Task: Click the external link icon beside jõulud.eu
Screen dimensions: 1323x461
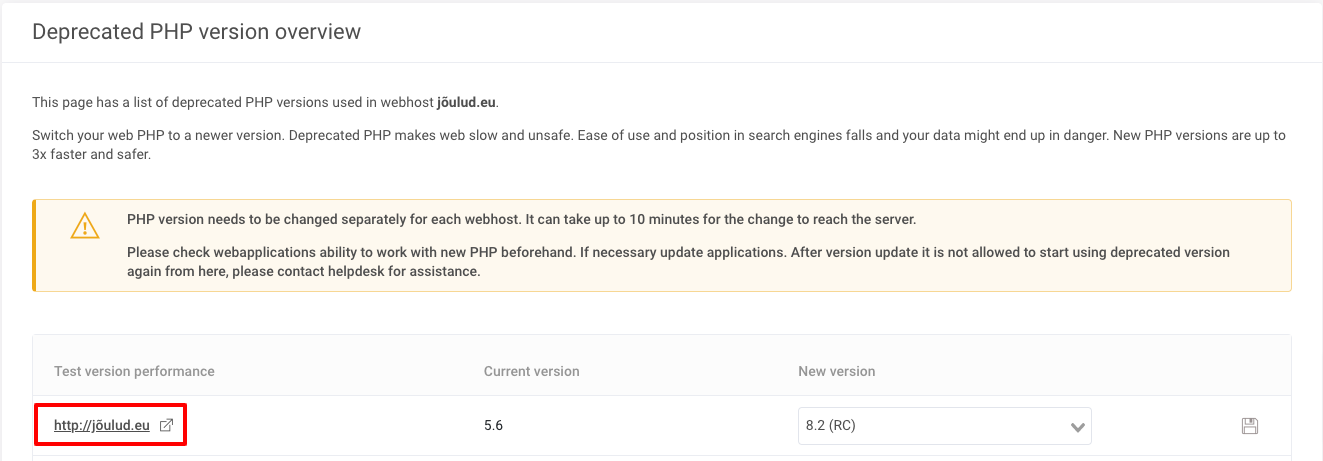Action: point(167,426)
